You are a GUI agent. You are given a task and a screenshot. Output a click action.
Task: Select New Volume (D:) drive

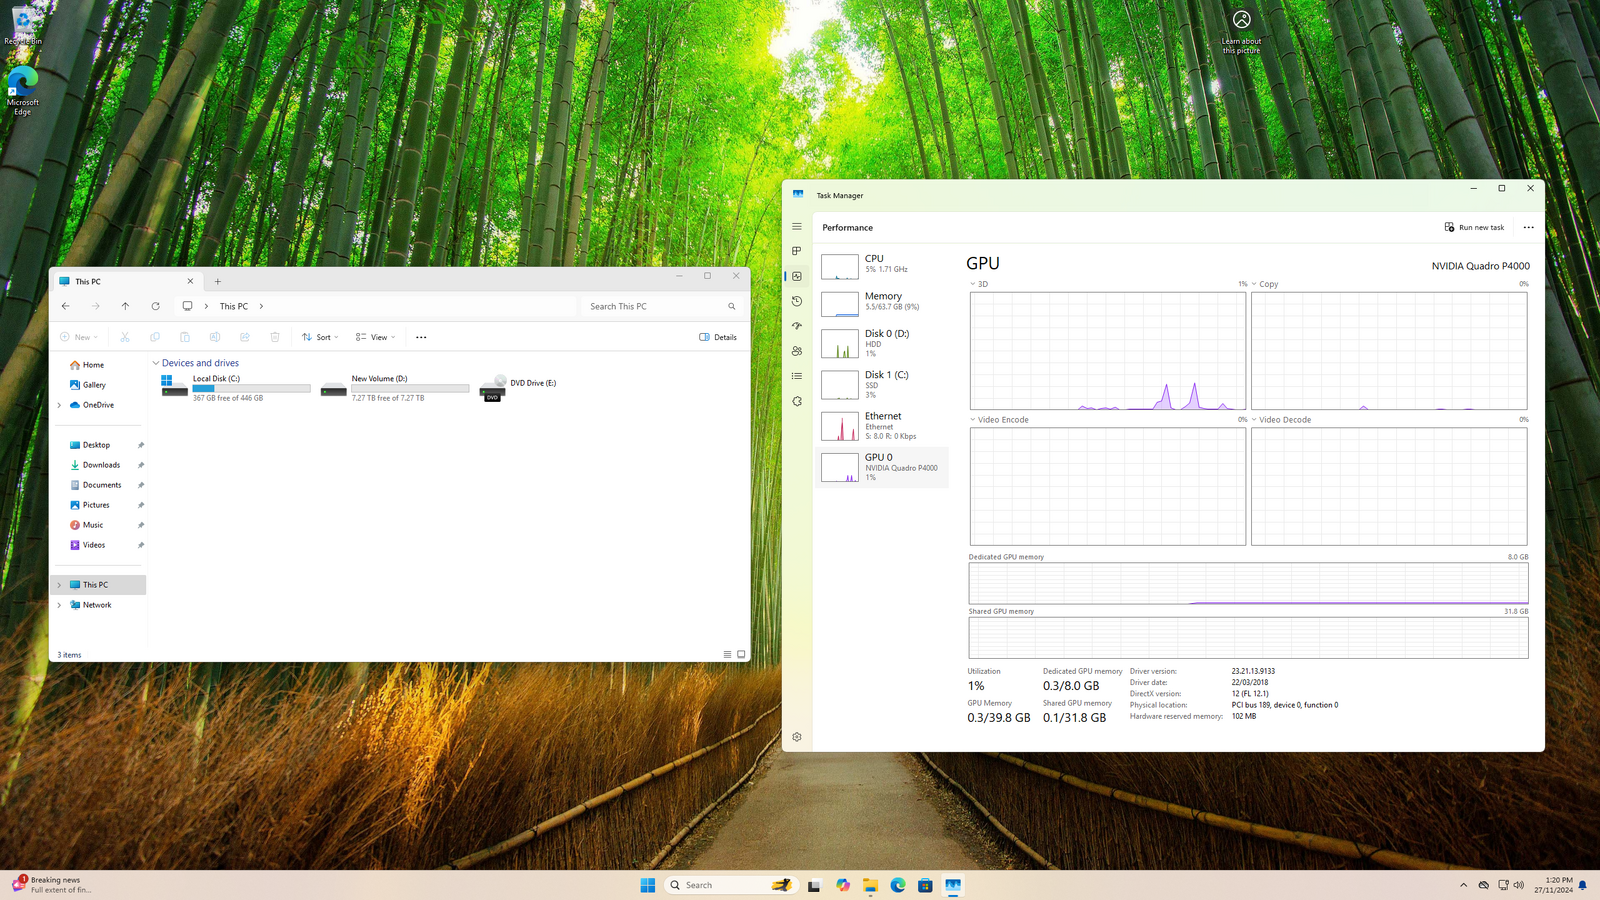coord(395,388)
